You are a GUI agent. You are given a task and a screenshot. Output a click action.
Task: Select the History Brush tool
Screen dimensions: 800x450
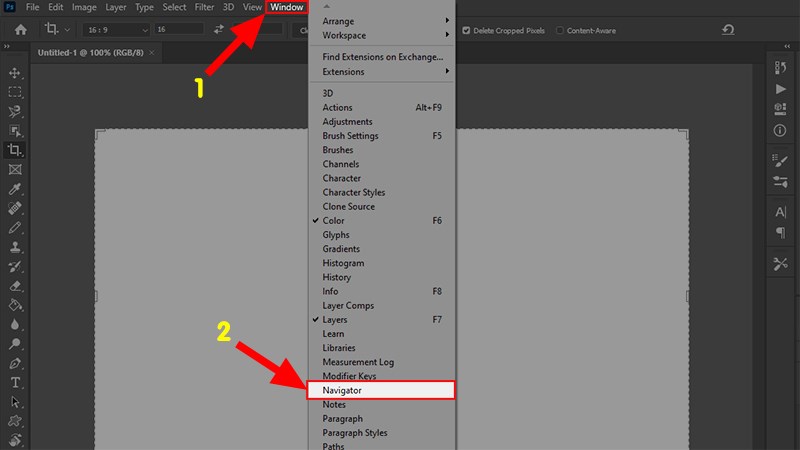coord(14,266)
